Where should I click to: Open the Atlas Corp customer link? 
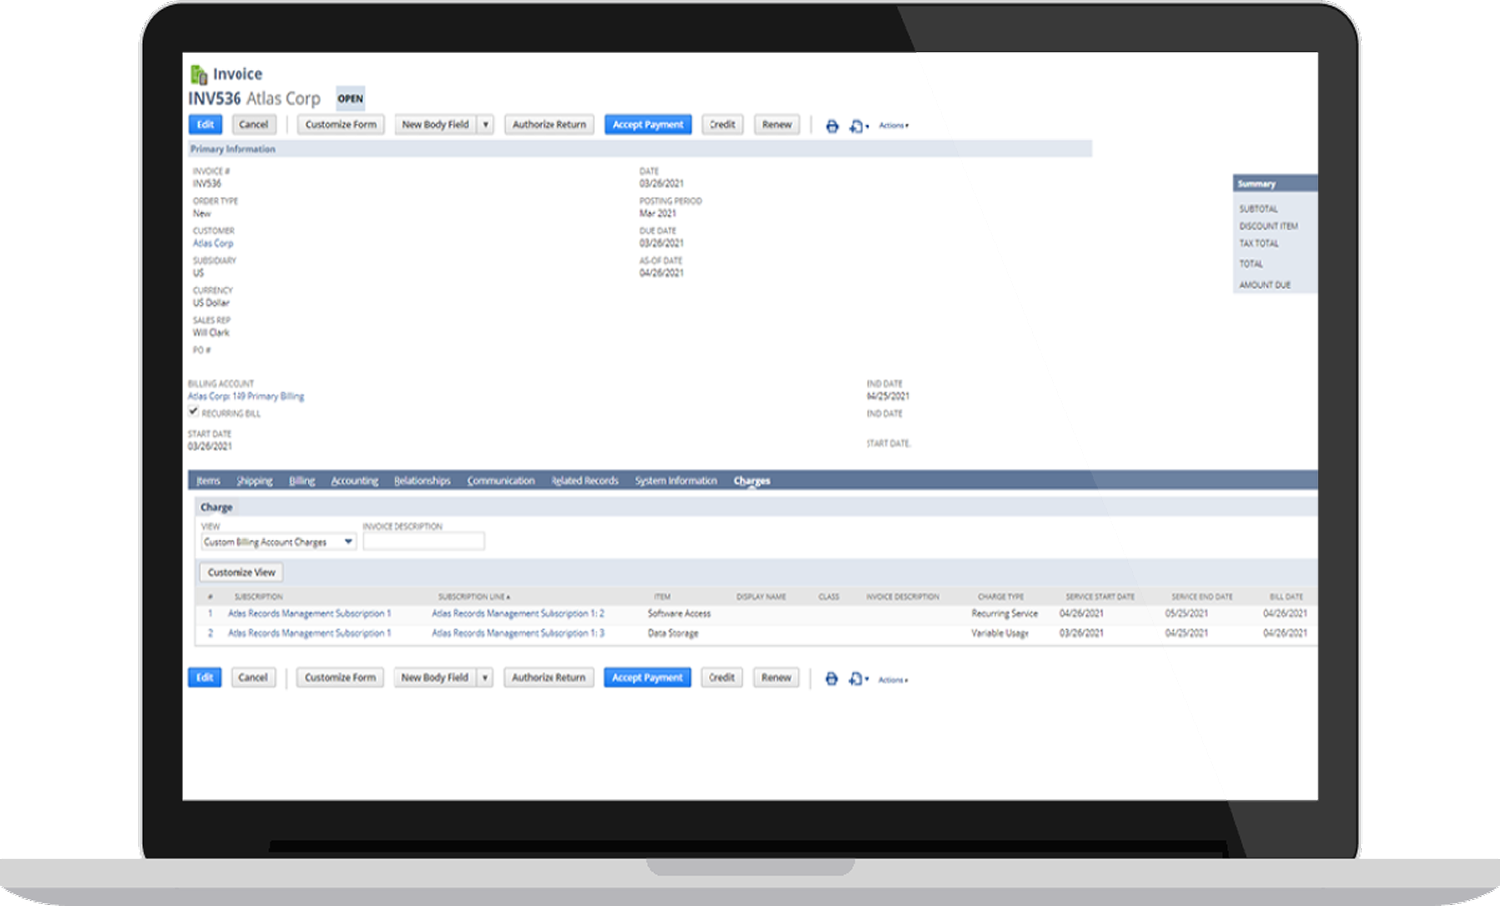213,243
